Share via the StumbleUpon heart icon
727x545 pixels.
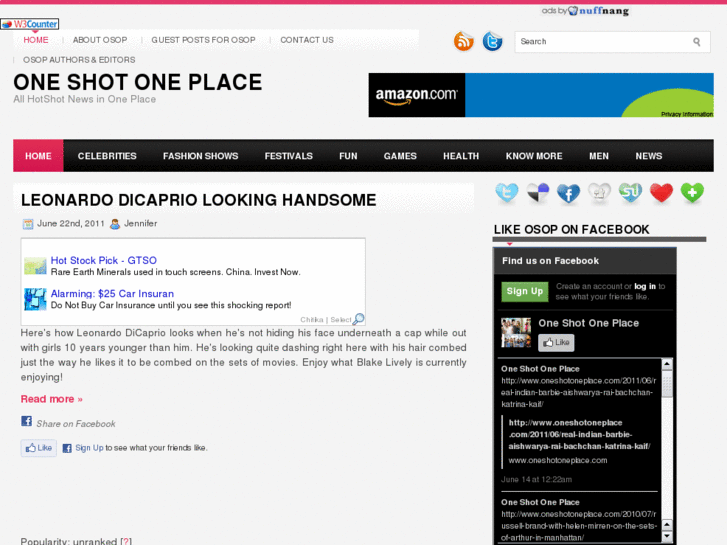click(630, 193)
